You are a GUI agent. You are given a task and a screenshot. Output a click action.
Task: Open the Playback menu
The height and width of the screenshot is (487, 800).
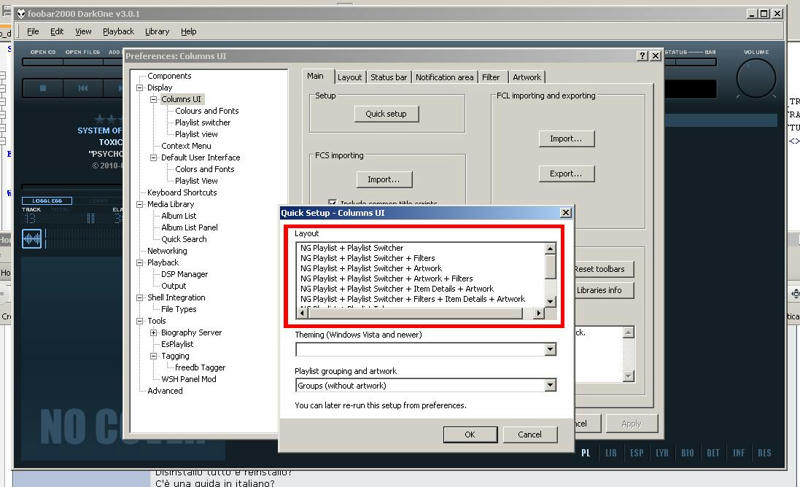tap(118, 31)
